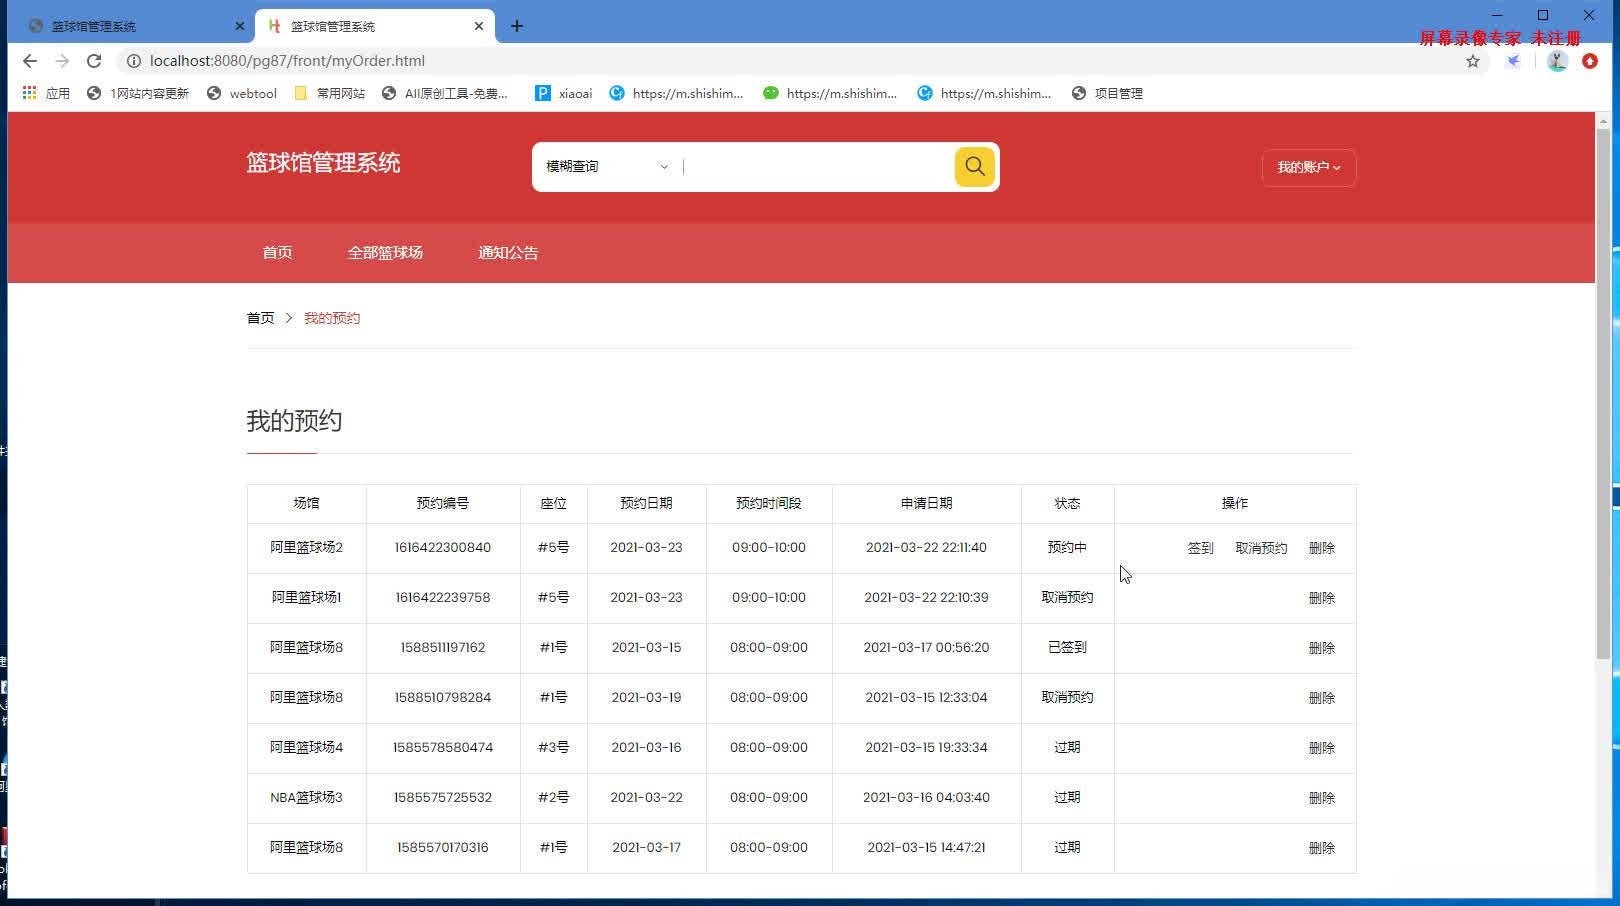Viewport: 1620px width, 906px height.
Task: Expand the 我的账户 account menu
Action: point(1308,167)
